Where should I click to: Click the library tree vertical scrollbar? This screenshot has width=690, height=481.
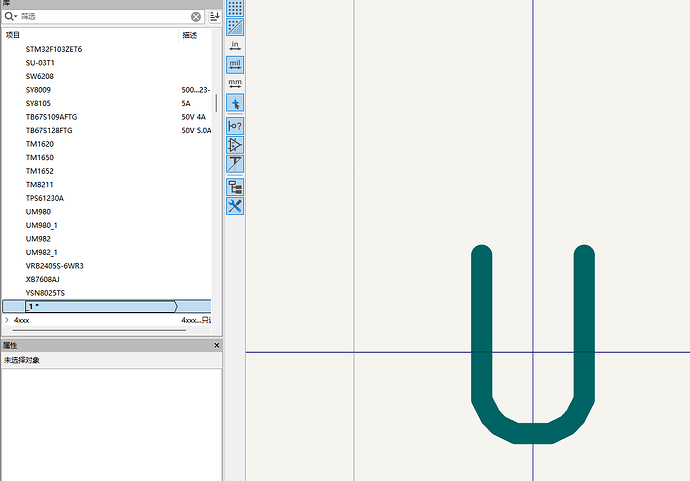pos(216,103)
